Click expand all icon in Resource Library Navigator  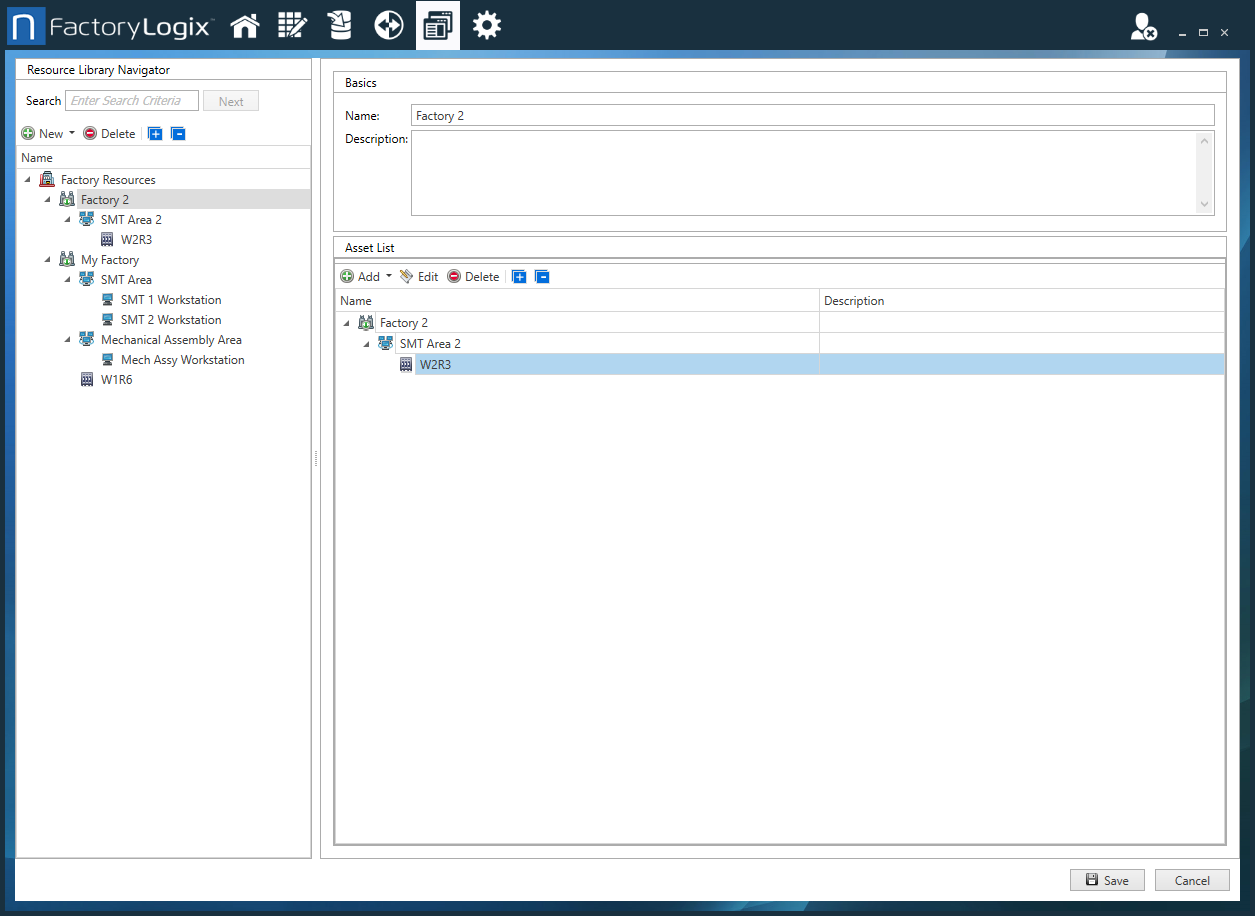[x=155, y=134]
